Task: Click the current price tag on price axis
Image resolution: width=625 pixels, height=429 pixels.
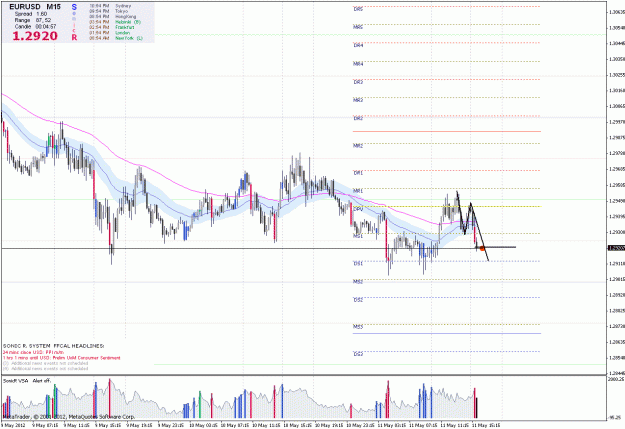Action: tap(616, 248)
